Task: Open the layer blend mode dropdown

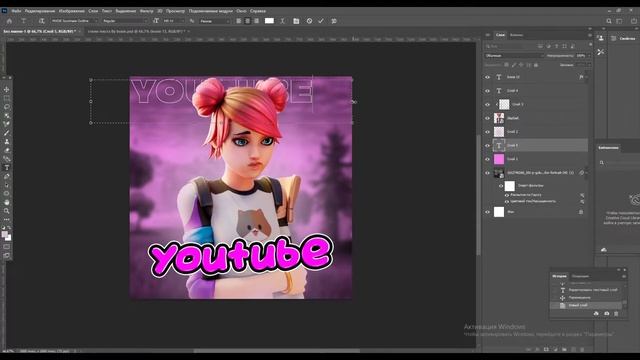Action: coord(514,56)
